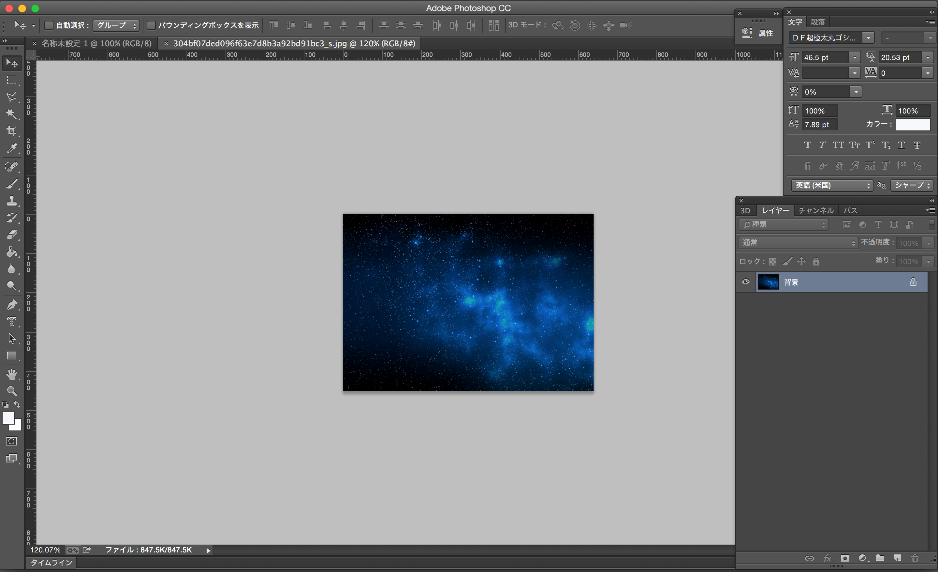Enable the 自動選択 checkbox

tap(49, 24)
